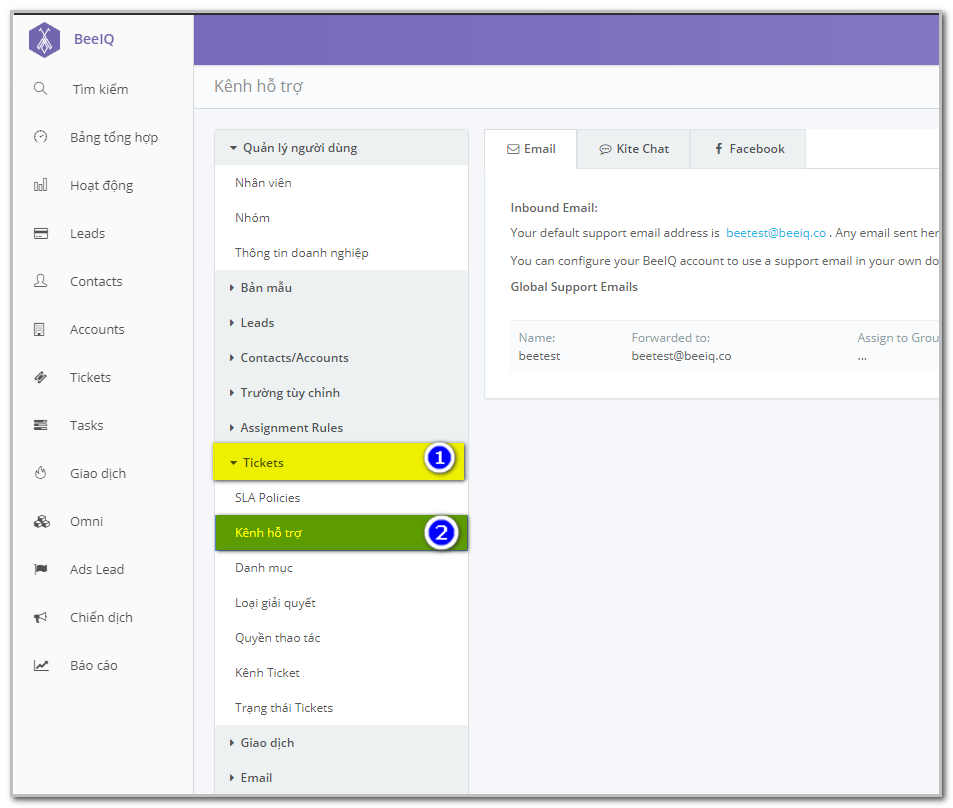Click the chat bubble icon on Kite Chat tab
The image size is (953, 808).
[x=605, y=149]
